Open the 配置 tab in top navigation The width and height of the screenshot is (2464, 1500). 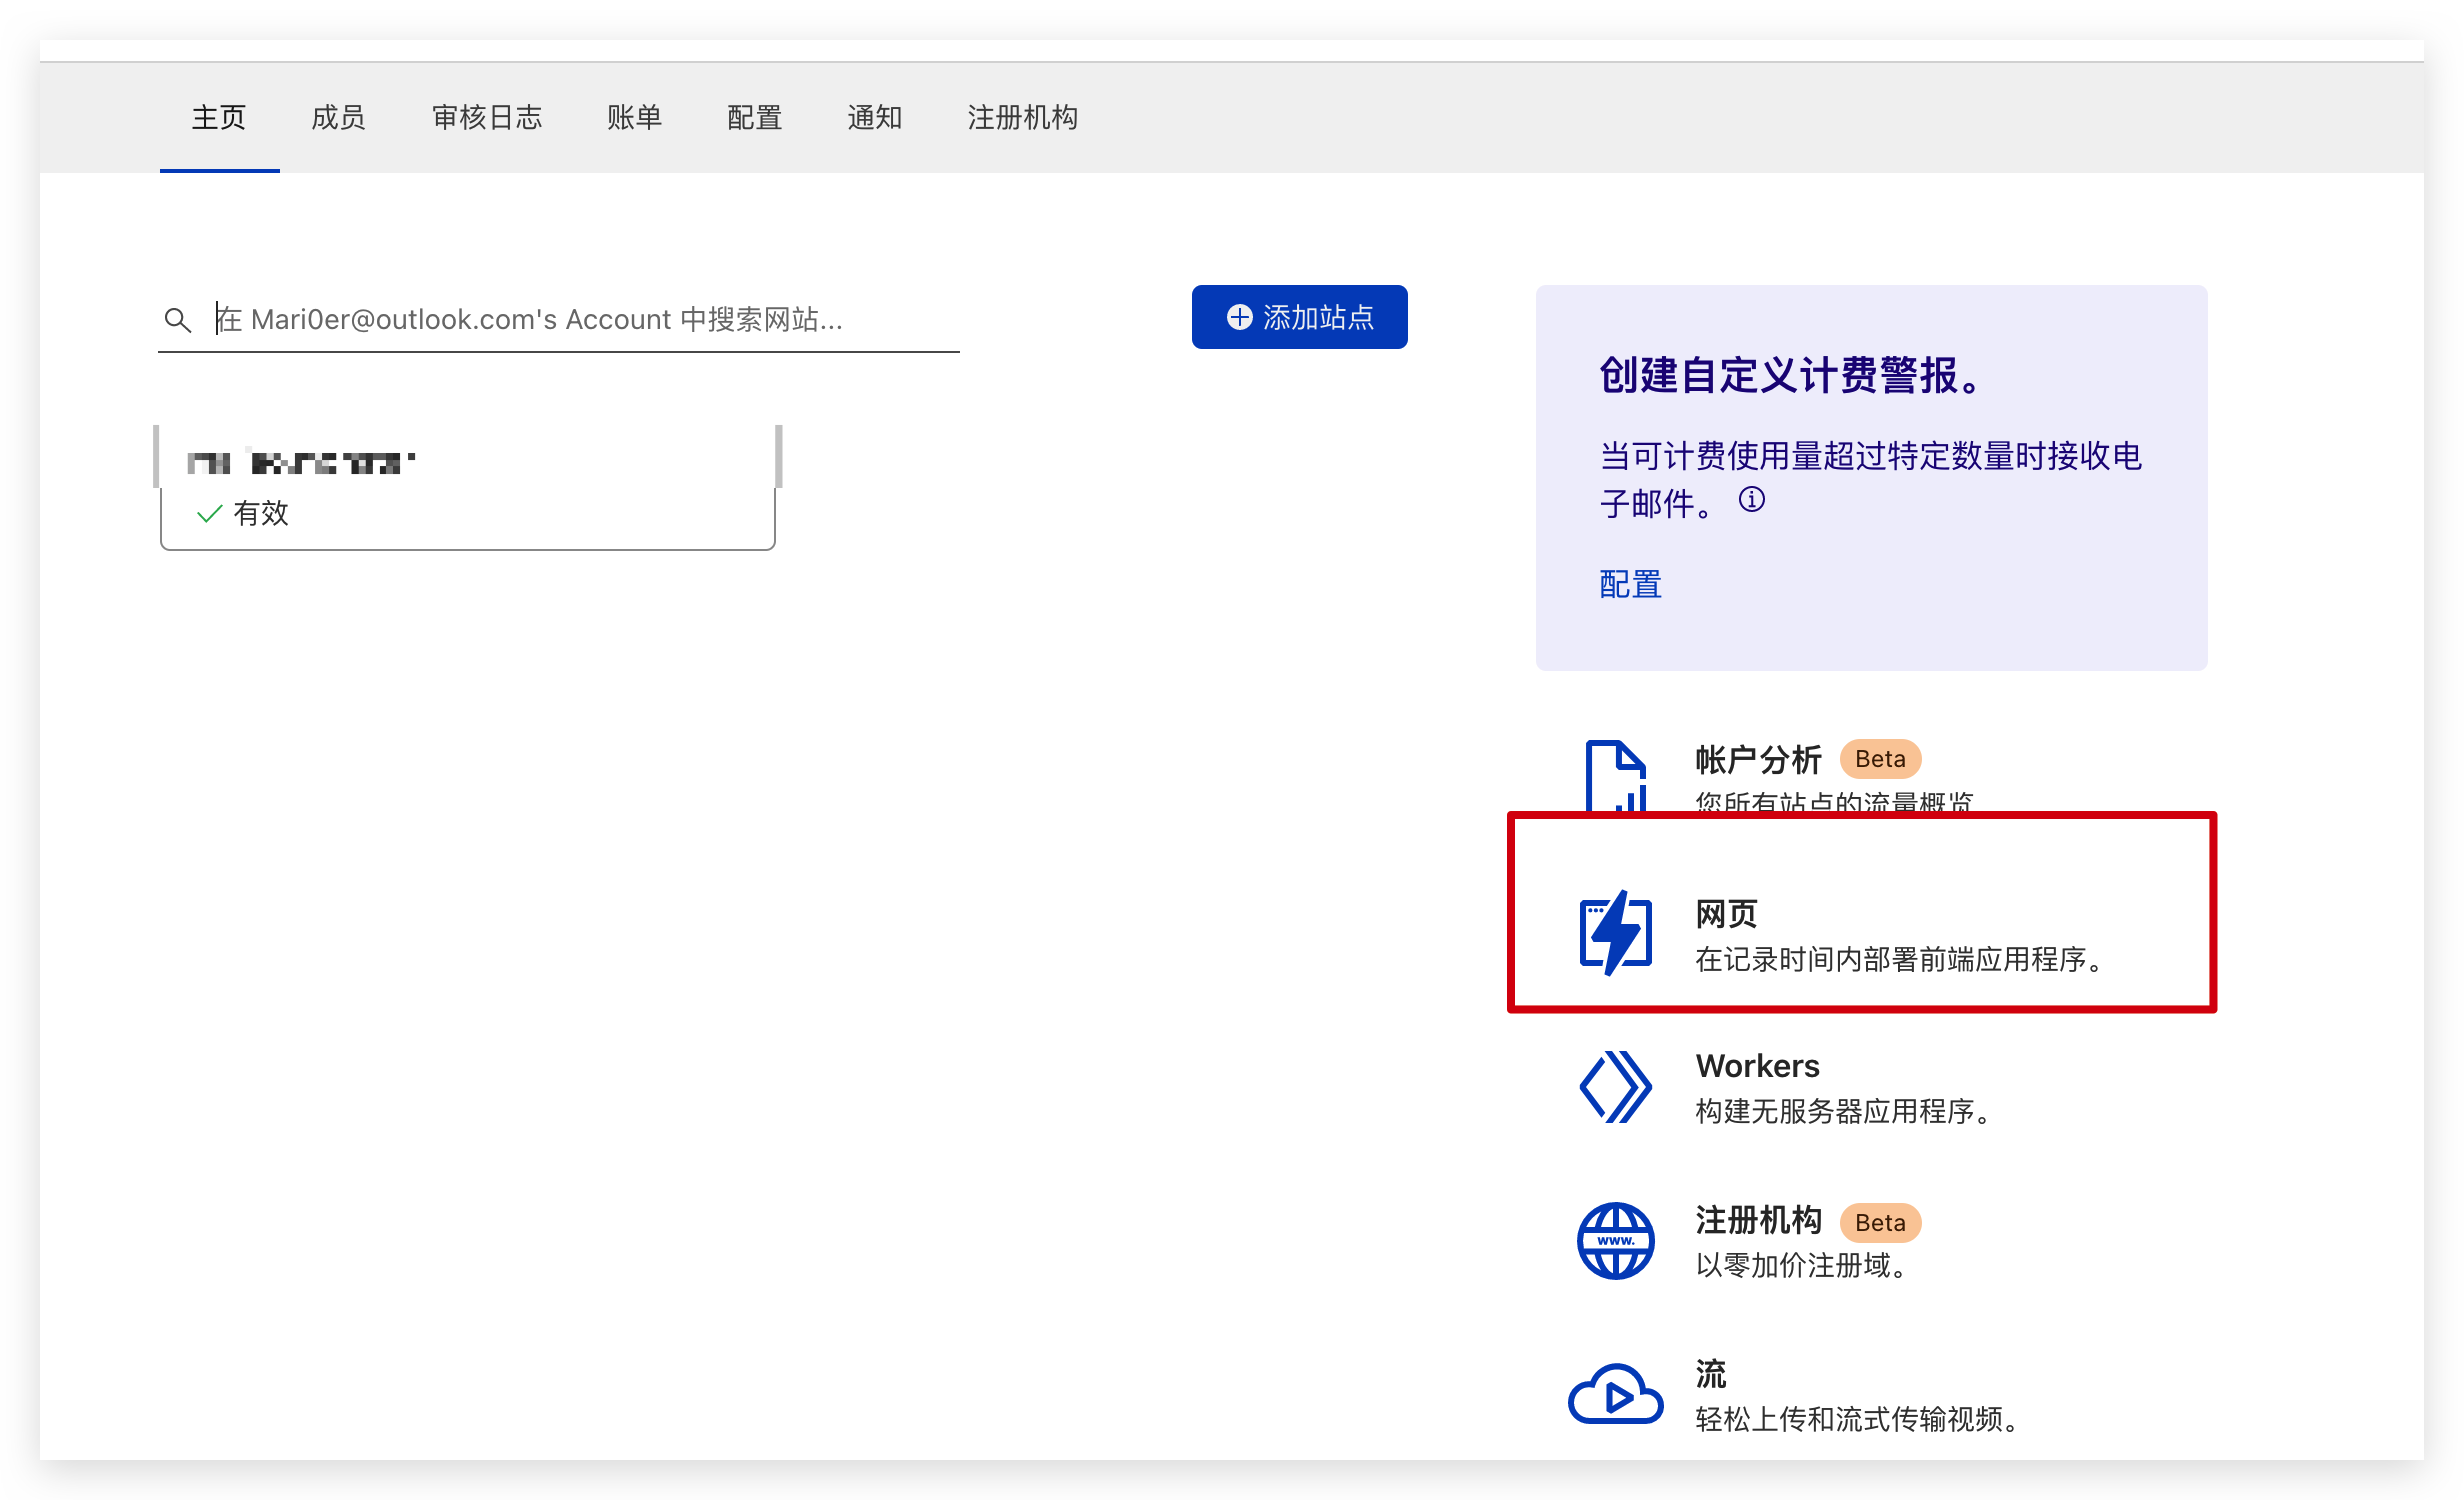tap(754, 118)
